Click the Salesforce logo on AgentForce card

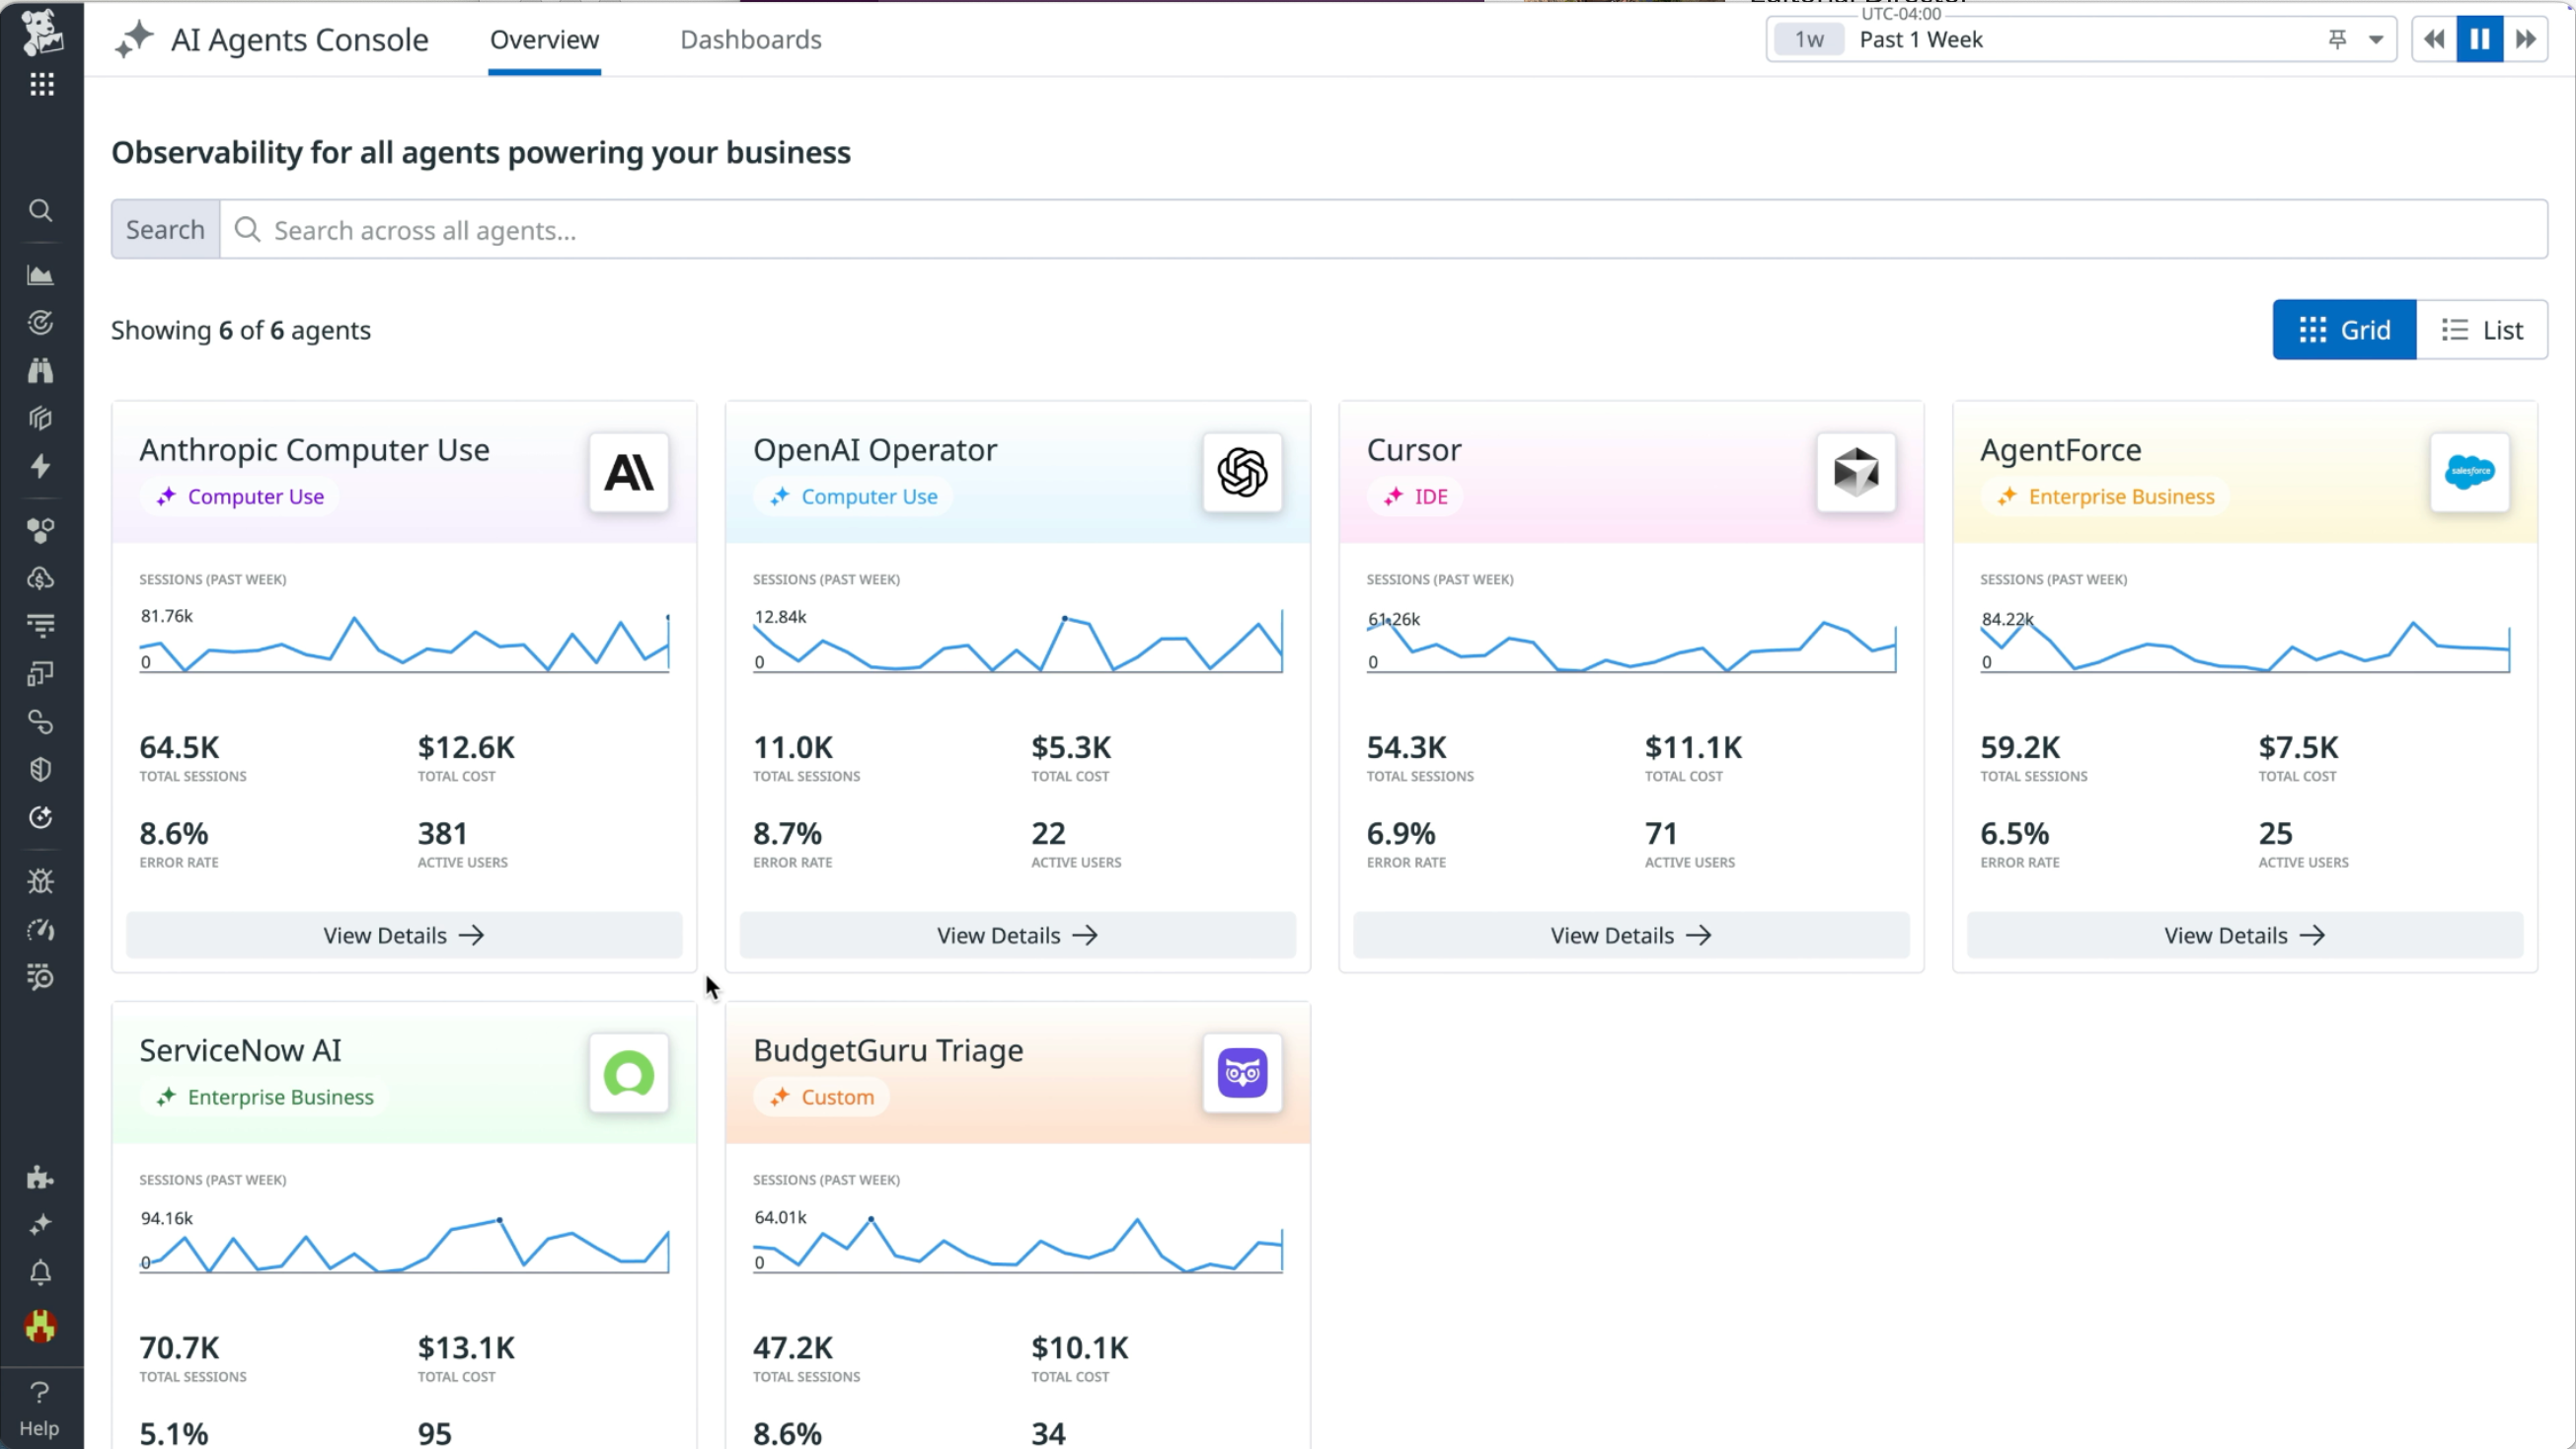2470,473
